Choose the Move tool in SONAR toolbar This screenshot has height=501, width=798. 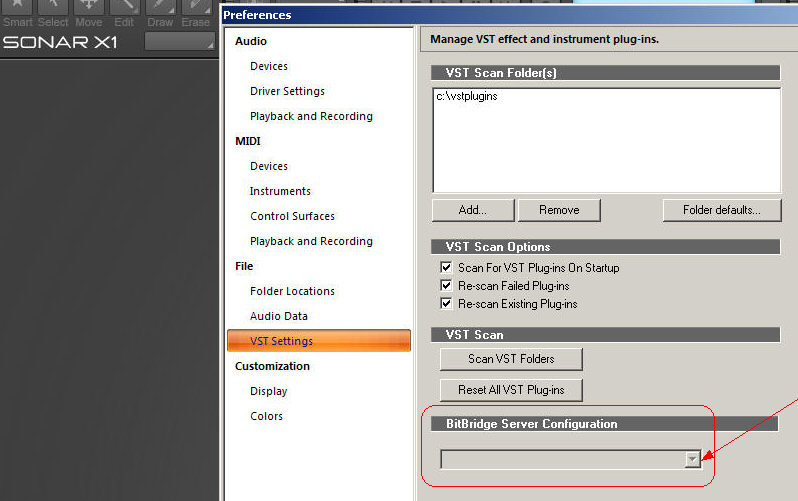click(89, 14)
